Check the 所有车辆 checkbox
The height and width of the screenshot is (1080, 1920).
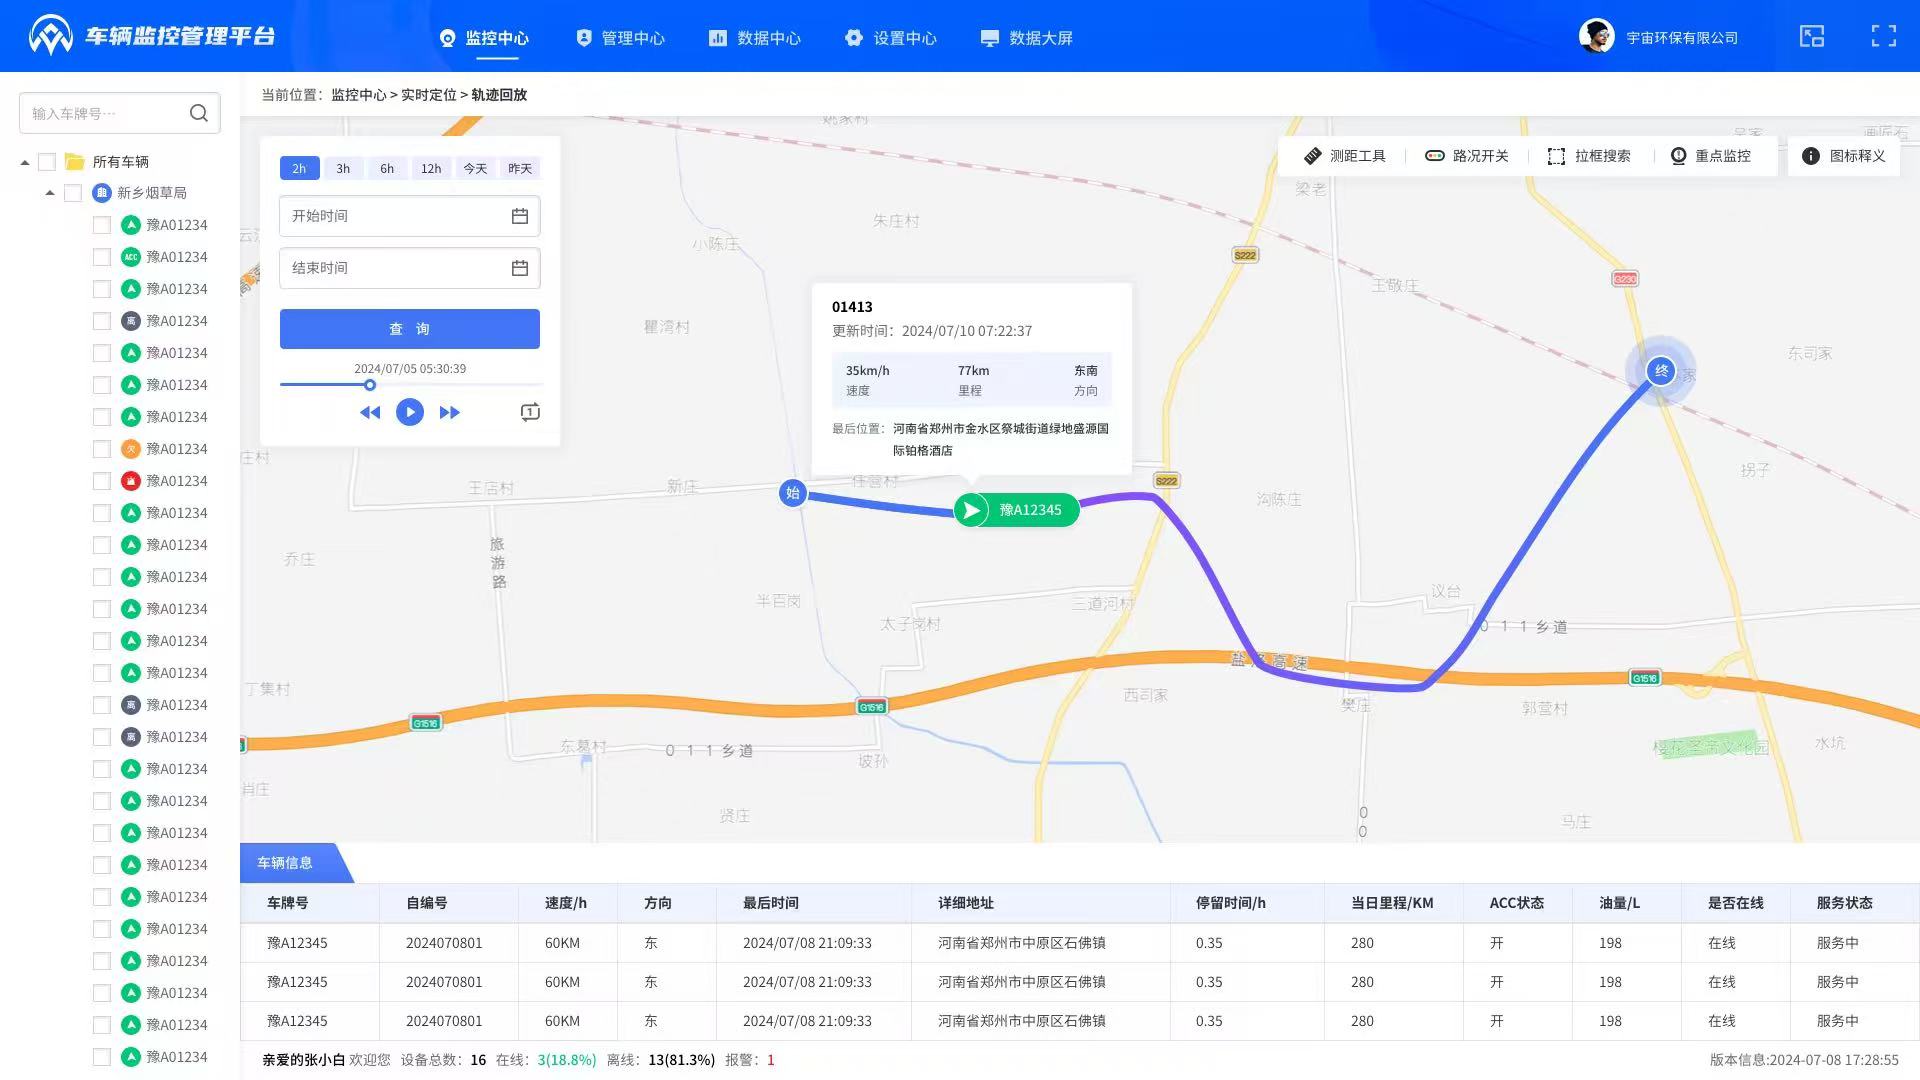tap(47, 162)
